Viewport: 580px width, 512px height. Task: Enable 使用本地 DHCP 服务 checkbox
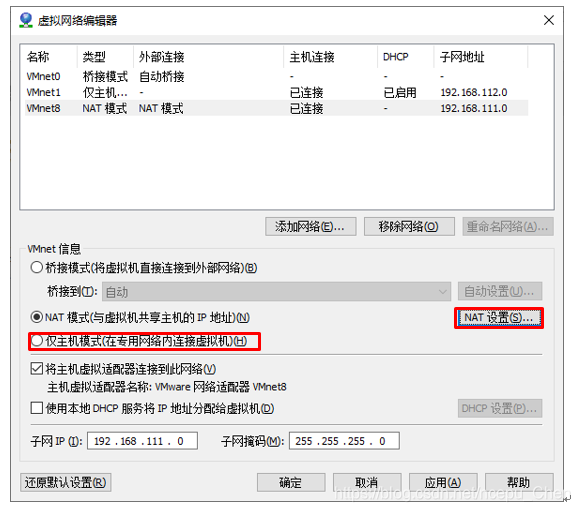[36, 408]
